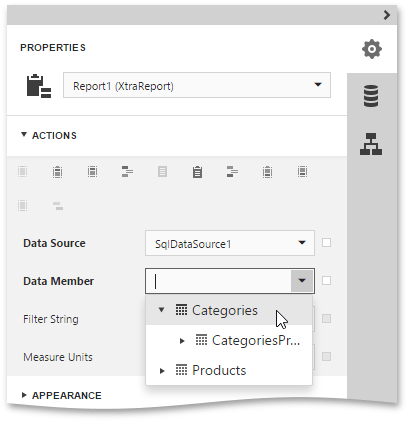Click the Data Member dropdown arrow button

click(x=302, y=281)
